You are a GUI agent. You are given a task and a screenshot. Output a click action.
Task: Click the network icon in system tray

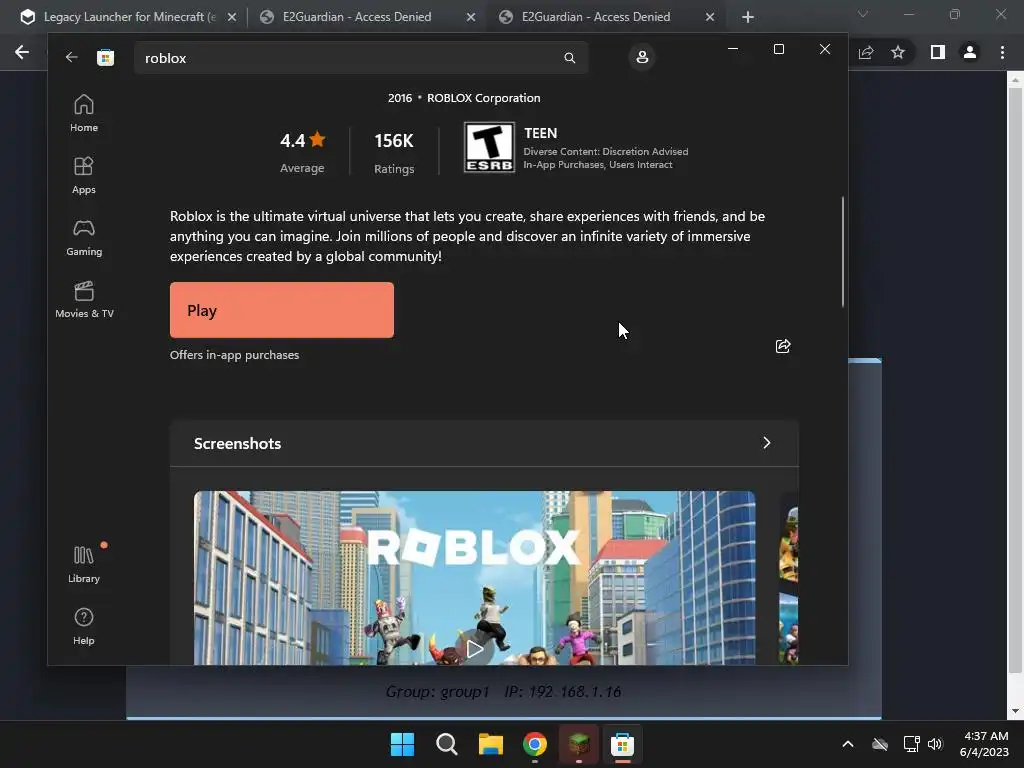pyautogui.click(x=911, y=744)
